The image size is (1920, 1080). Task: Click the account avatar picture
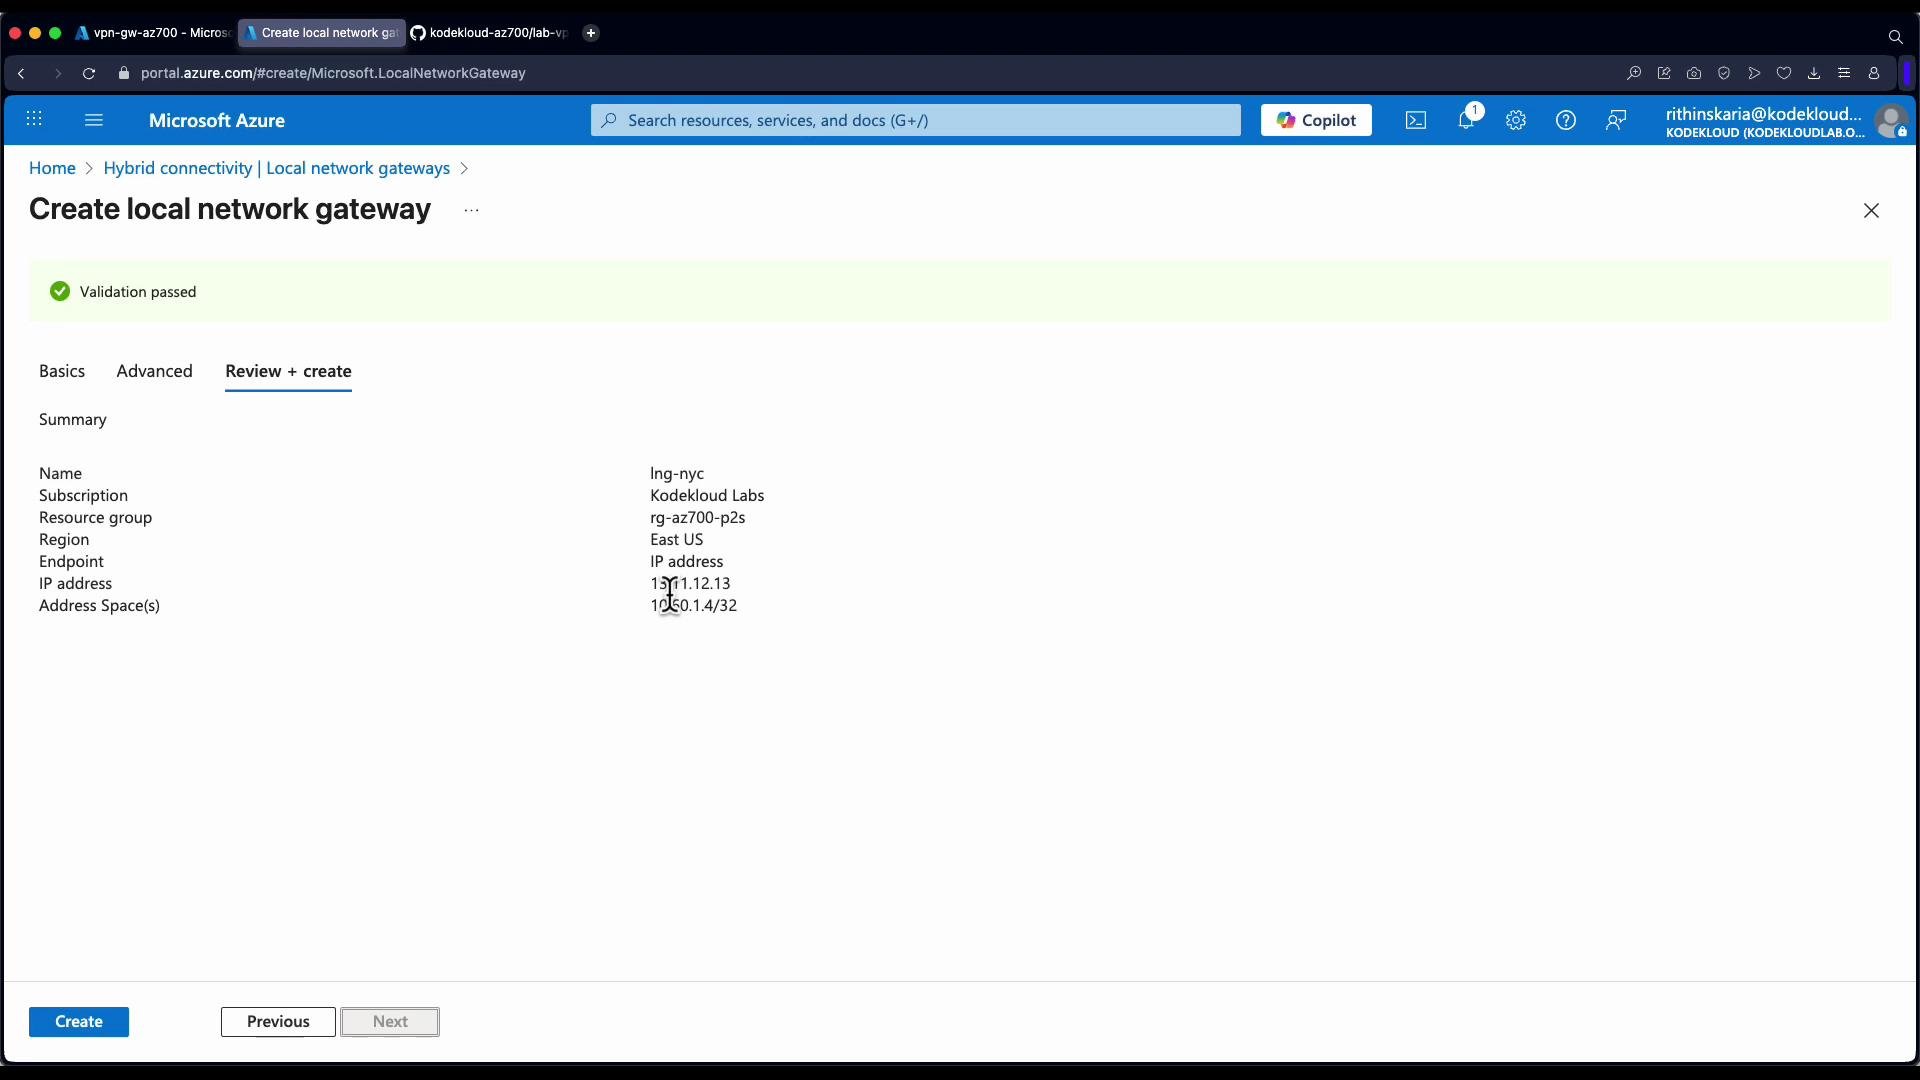point(1891,122)
